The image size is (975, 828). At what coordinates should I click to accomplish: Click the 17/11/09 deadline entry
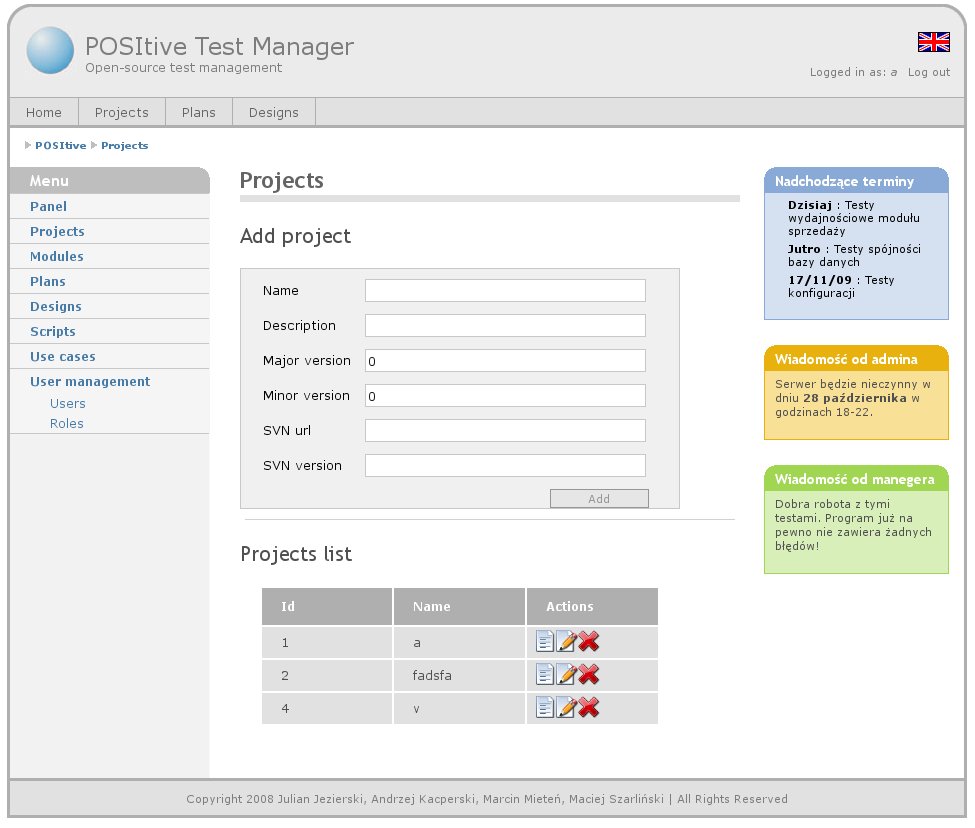pyautogui.click(x=841, y=286)
